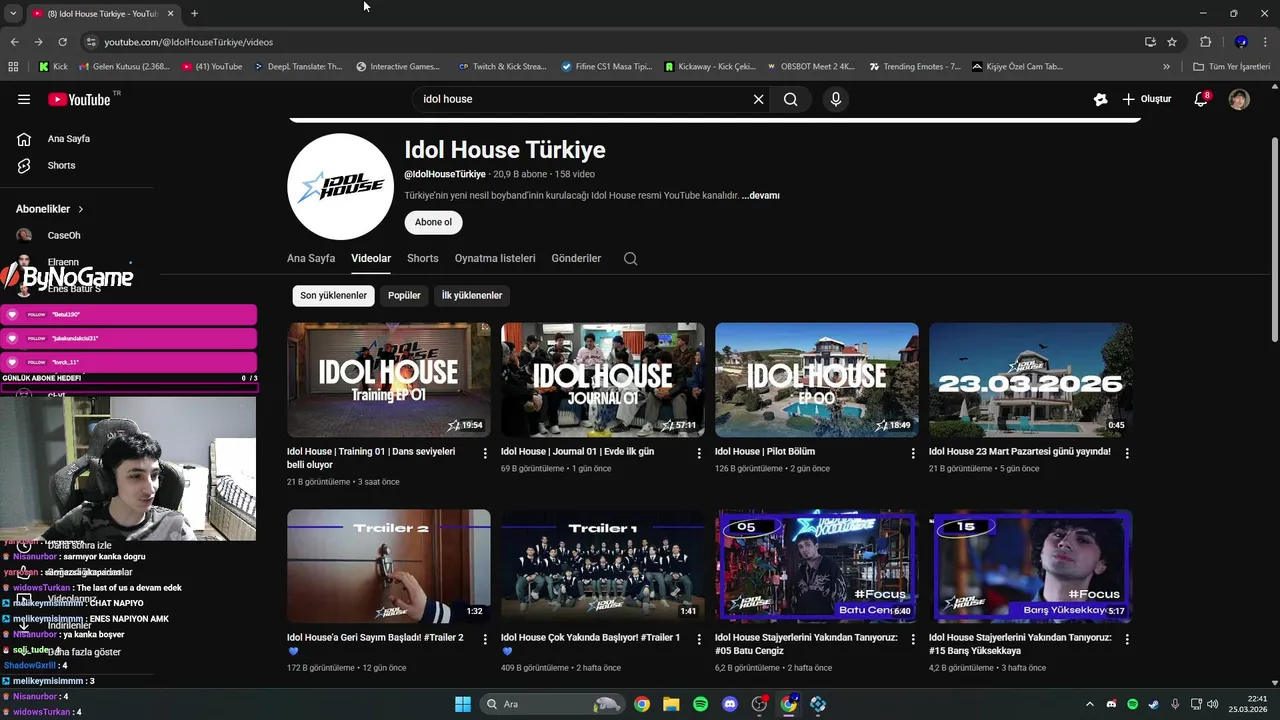
Task: Open the 23.03.2026 announcement thumbnail
Action: 1031,379
